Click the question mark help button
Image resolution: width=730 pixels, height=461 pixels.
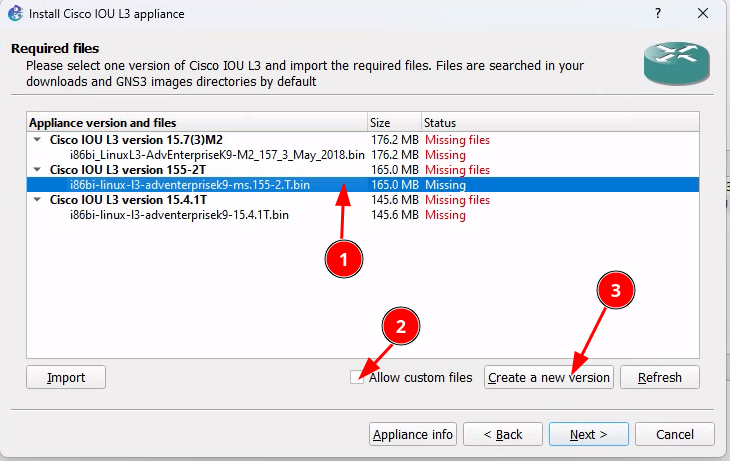pos(658,14)
